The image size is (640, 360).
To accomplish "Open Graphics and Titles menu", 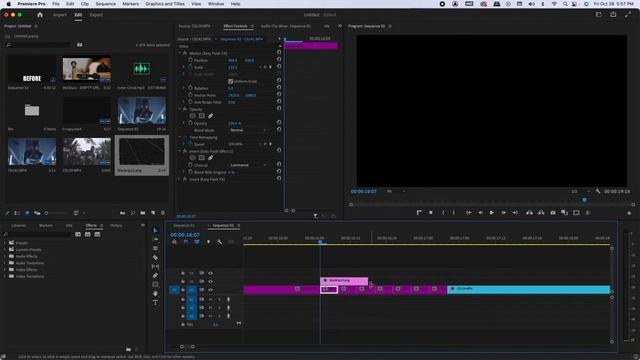I will pyautogui.click(x=165, y=4).
